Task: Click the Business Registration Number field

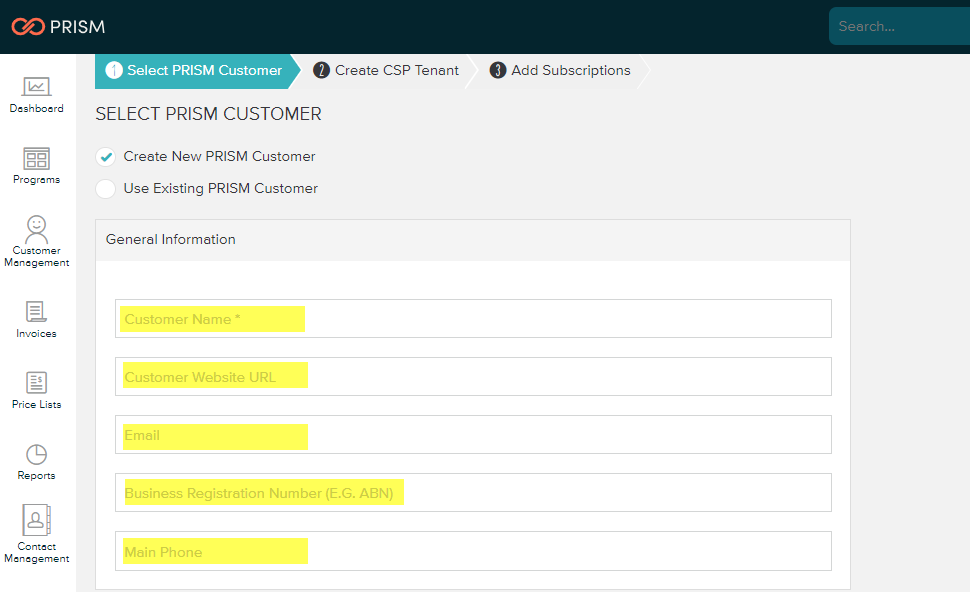Action: click(473, 493)
